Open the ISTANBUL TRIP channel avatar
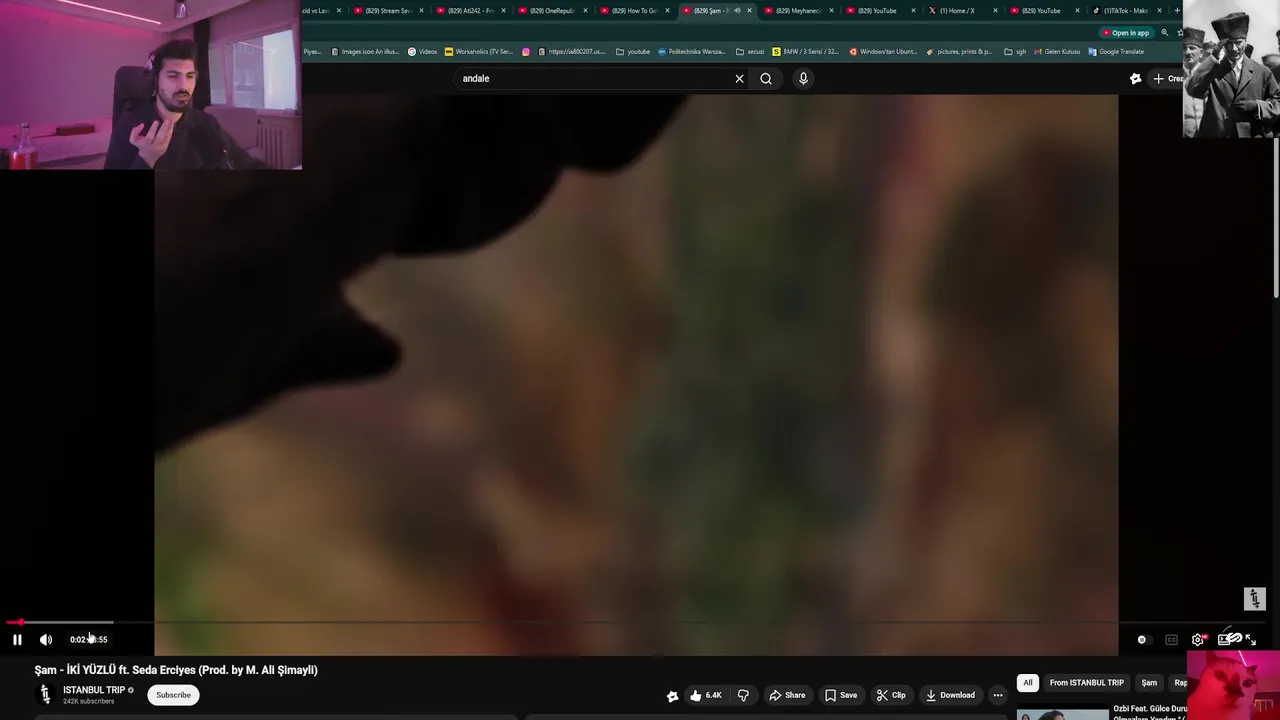1280x720 pixels. pos(45,695)
